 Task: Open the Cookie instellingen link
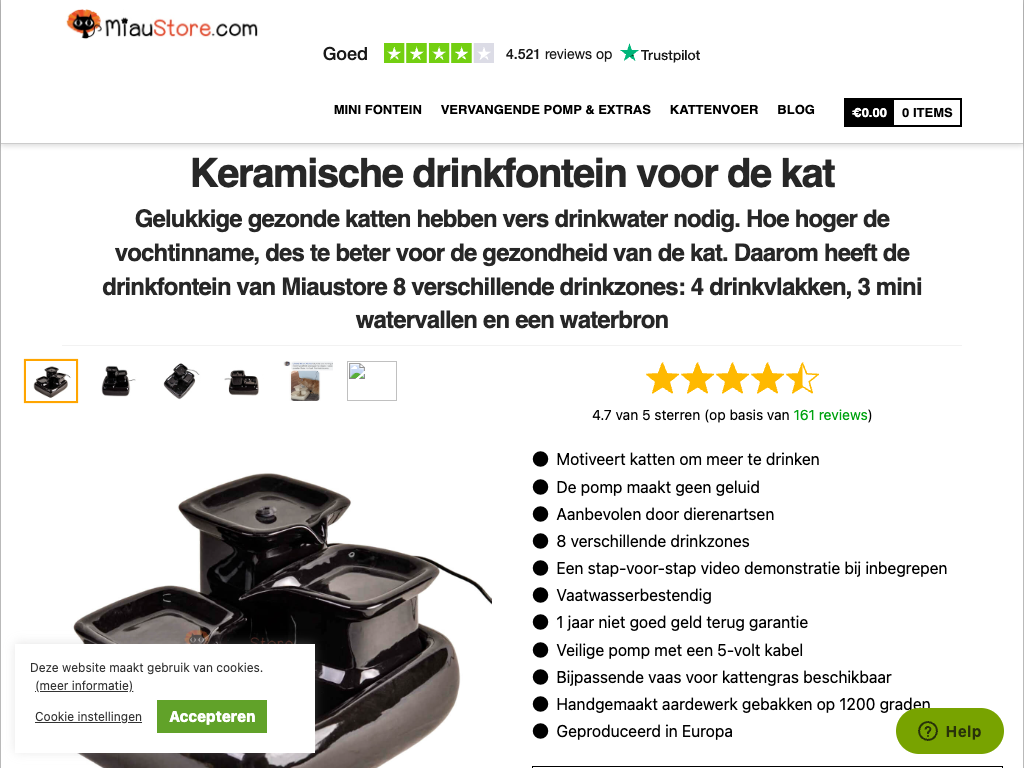tap(88, 716)
